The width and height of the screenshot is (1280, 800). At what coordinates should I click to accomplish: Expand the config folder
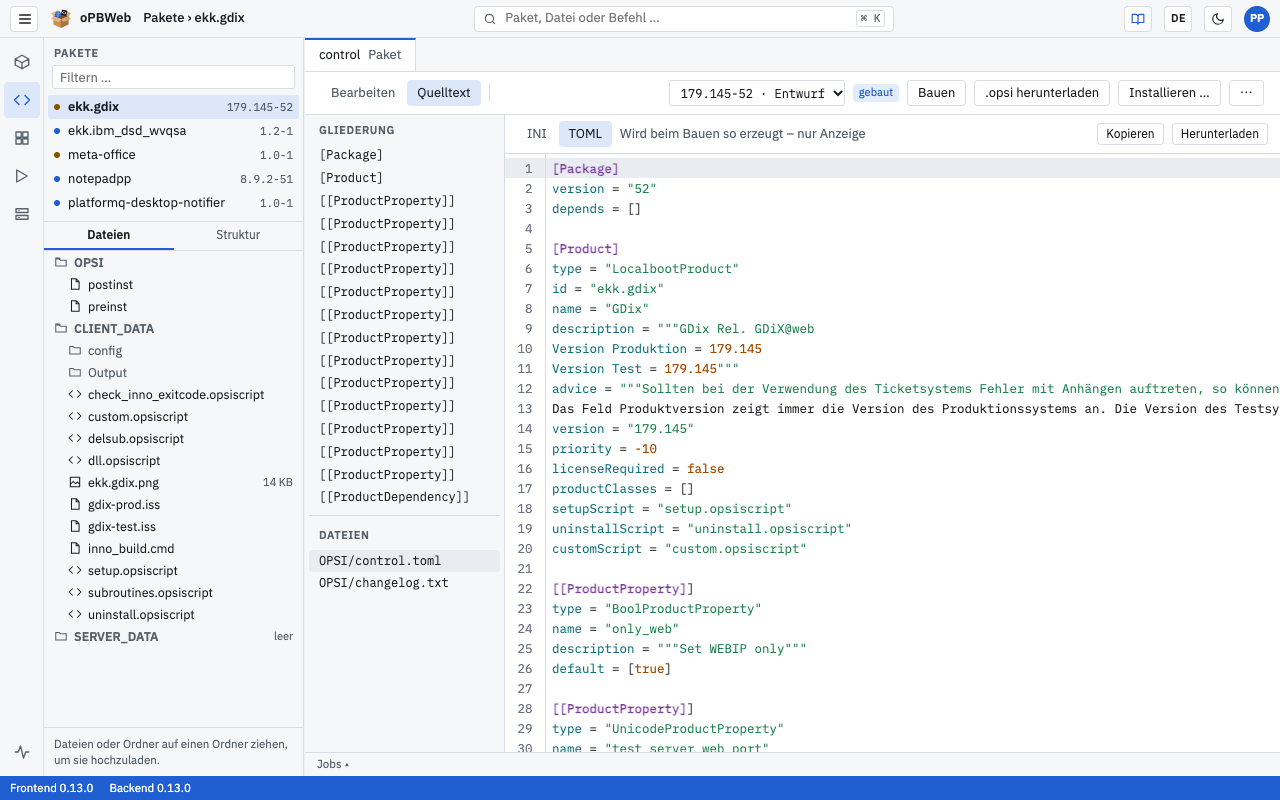pos(173,350)
